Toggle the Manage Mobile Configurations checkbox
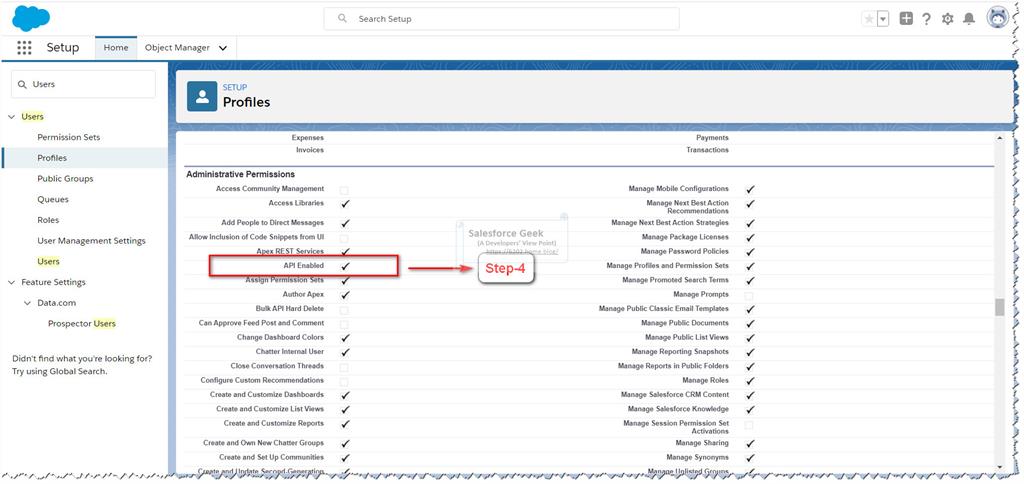Viewport: 1024px width, 484px height. (x=750, y=189)
